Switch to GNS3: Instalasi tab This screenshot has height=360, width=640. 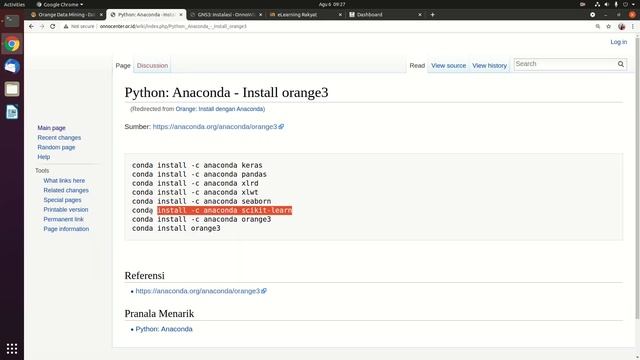(227, 14)
